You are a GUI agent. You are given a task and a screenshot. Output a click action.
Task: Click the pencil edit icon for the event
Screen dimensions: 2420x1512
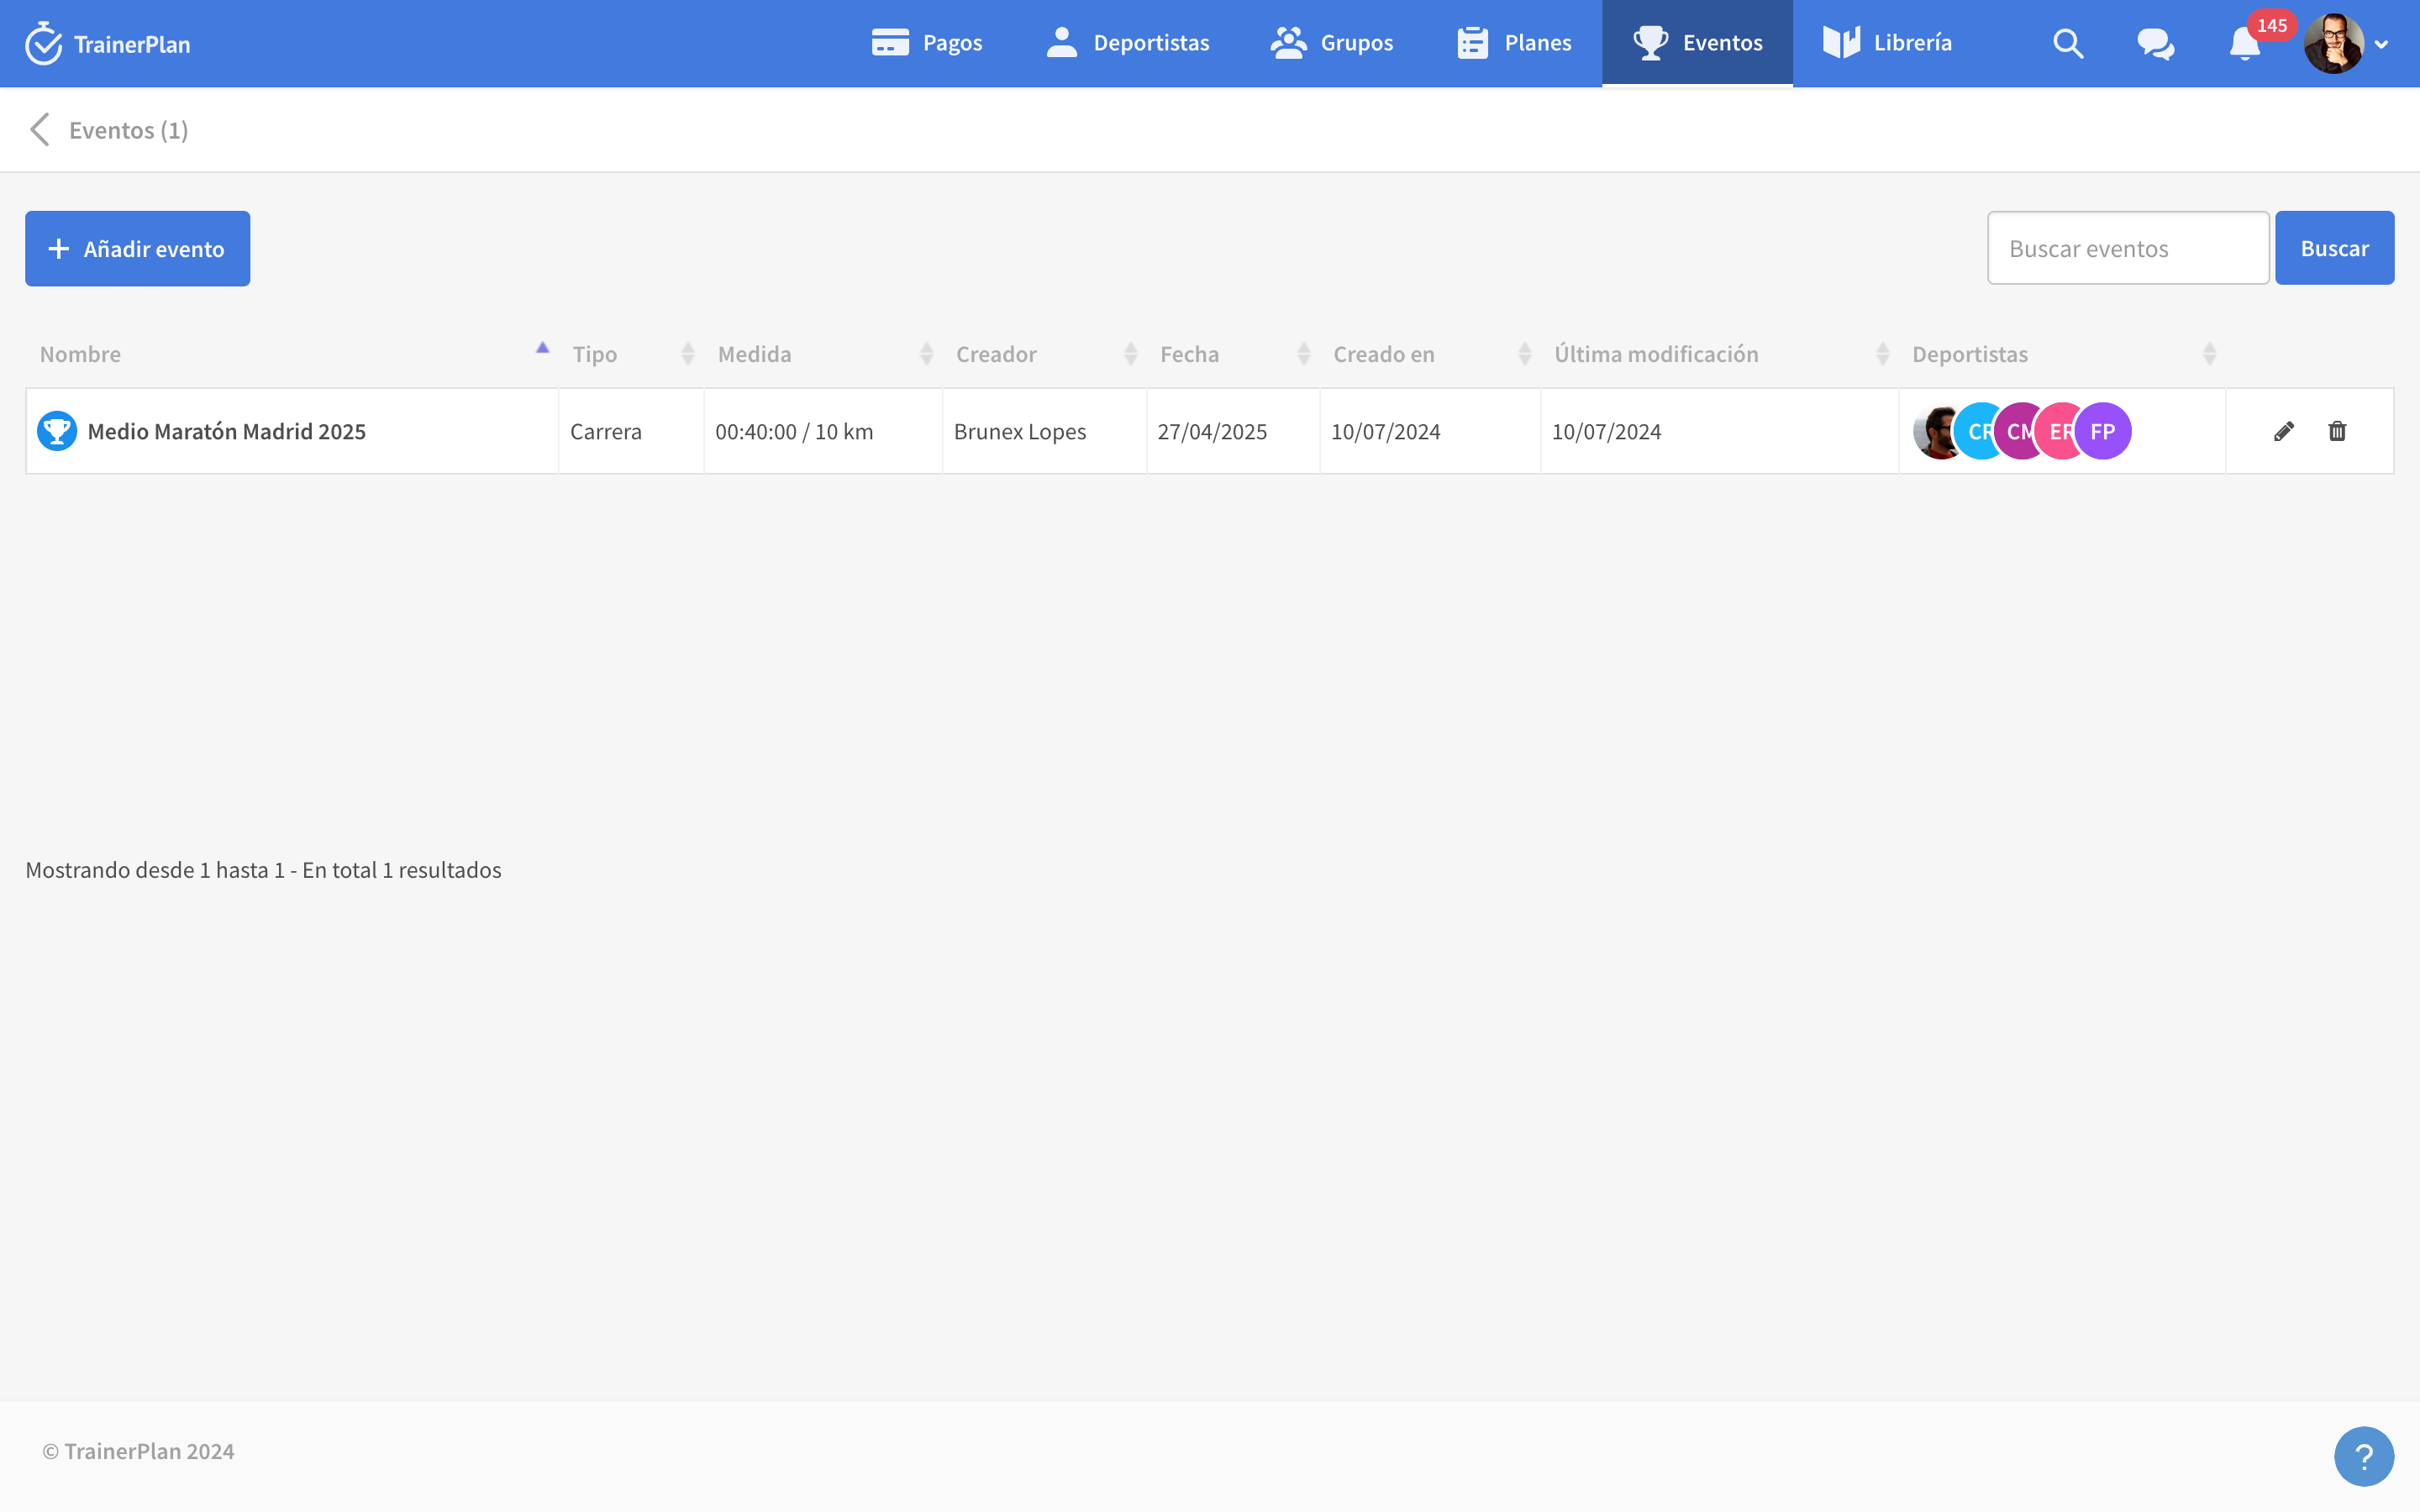(x=2283, y=431)
